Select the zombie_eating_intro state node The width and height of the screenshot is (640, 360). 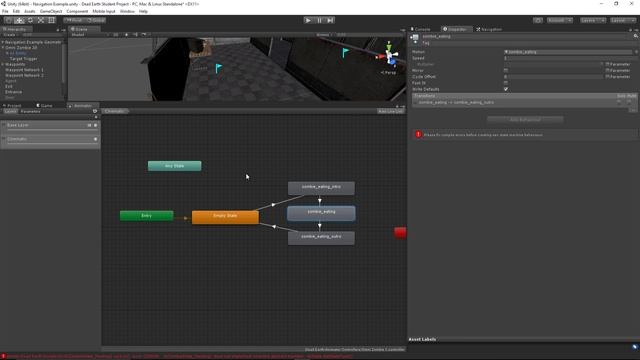coord(321,188)
